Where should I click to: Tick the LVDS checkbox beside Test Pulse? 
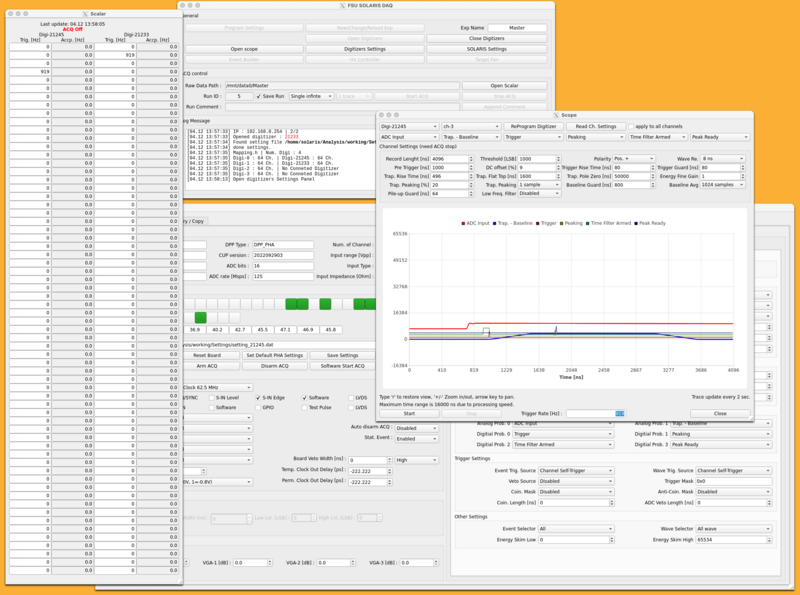pyautogui.click(x=351, y=408)
